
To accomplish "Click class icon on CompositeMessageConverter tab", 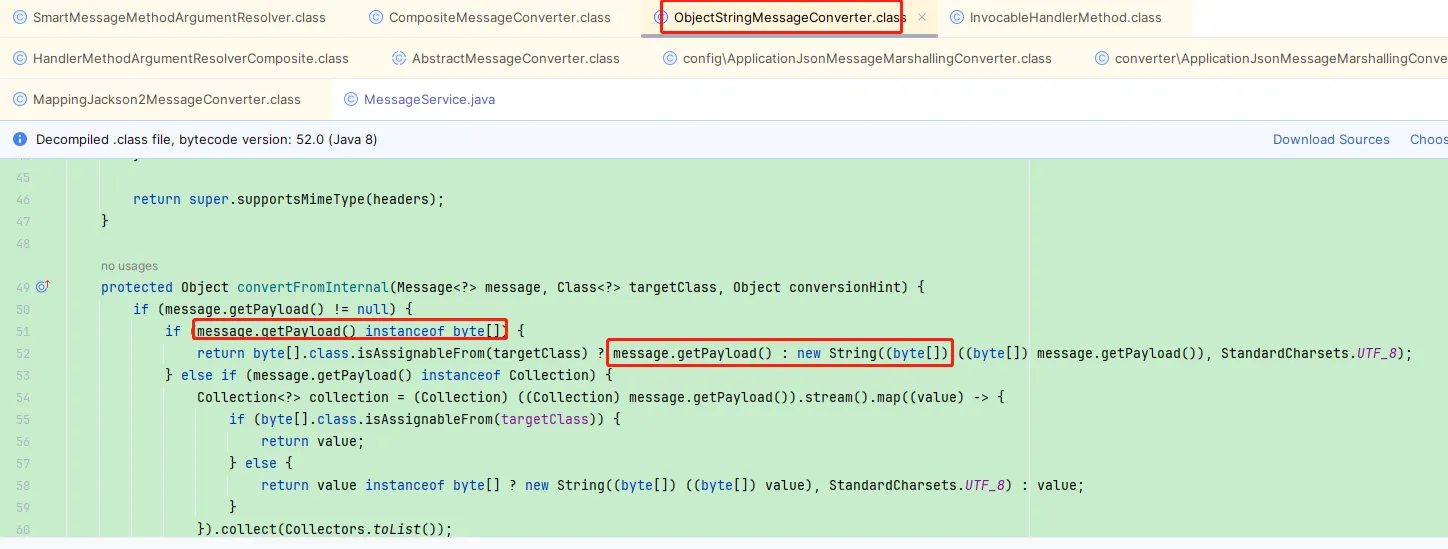I will pos(376,17).
